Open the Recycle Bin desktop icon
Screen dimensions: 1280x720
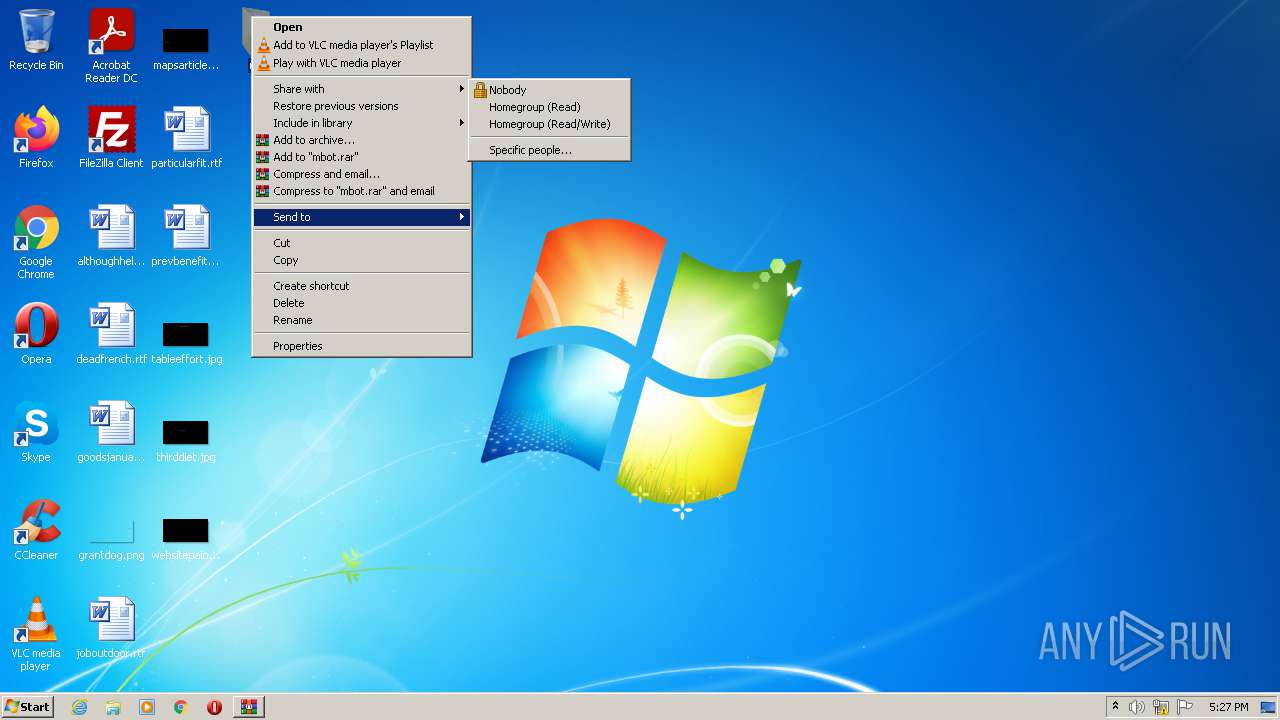click(x=36, y=41)
